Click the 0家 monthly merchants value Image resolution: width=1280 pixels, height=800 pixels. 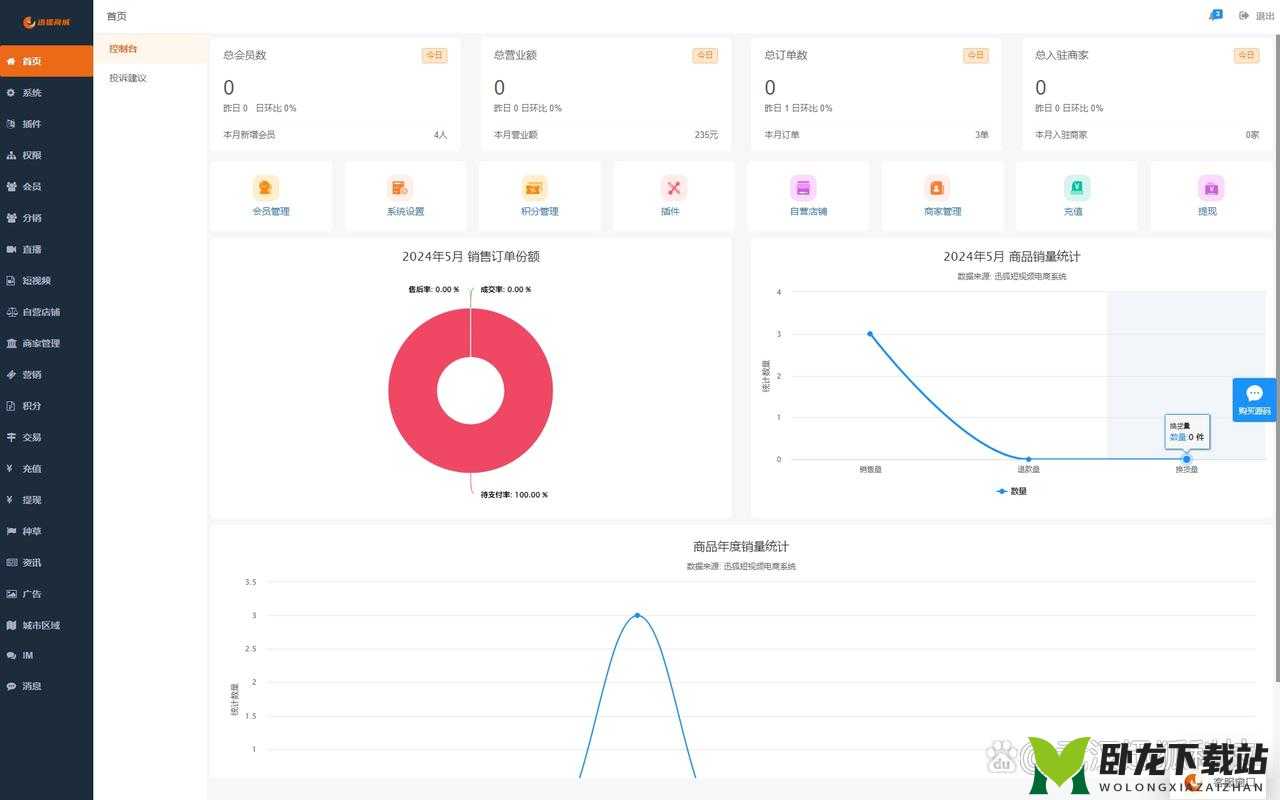[x=1252, y=134]
